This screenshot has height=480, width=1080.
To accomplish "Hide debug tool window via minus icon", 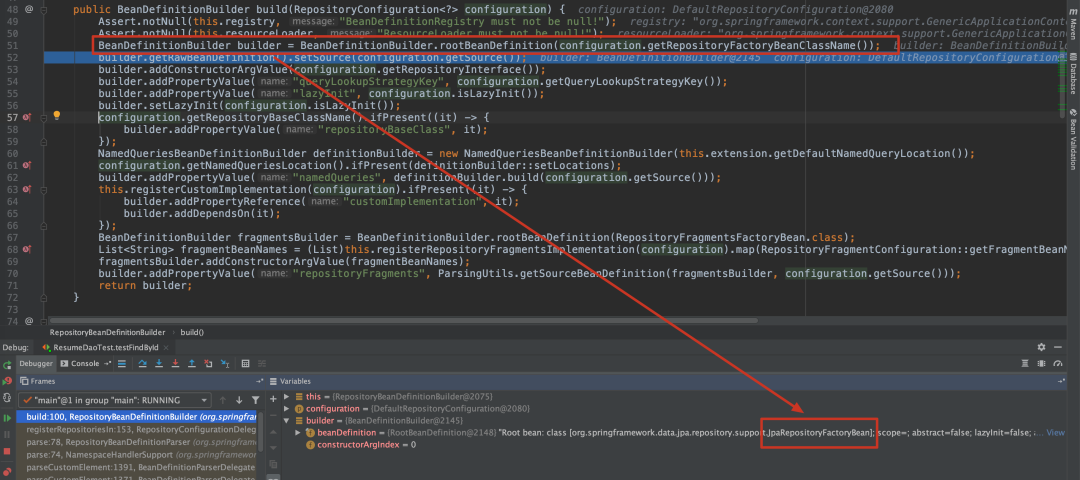I will (1058, 347).
